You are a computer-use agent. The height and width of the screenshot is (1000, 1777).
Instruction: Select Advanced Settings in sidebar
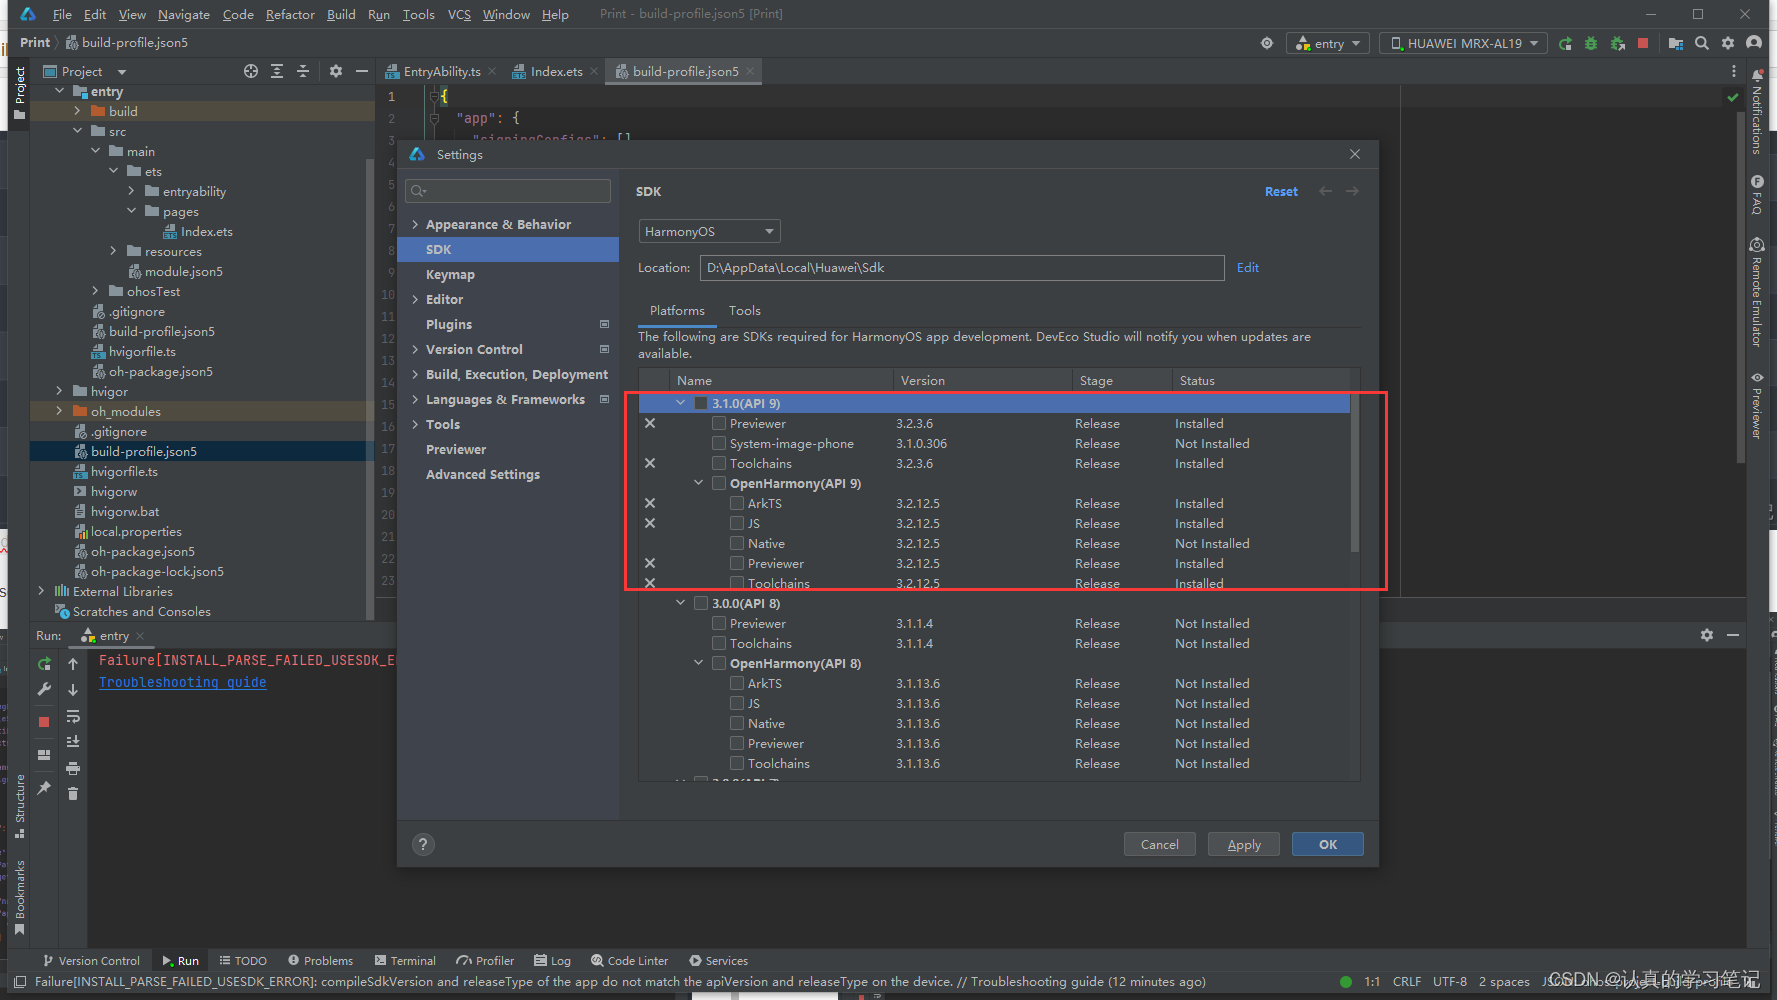tap(508, 474)
